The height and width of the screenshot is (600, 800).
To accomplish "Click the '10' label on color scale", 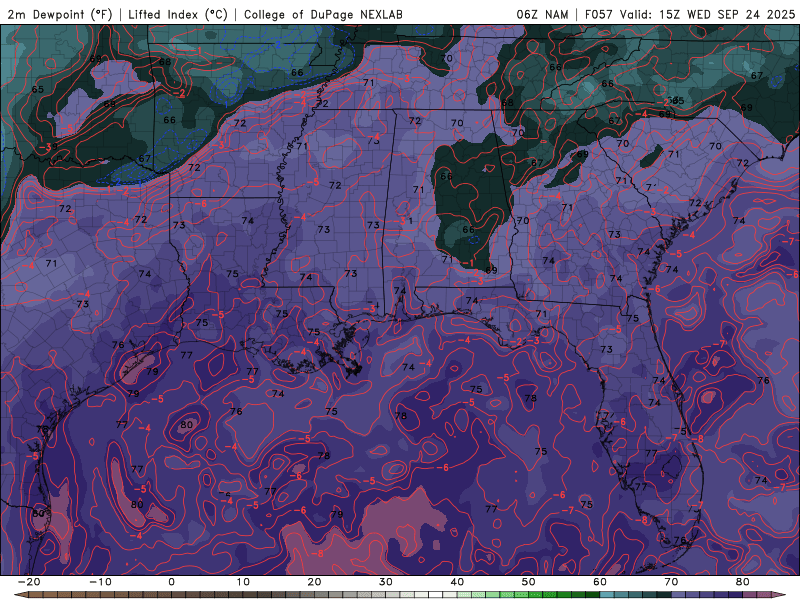I will pos(243,582).
